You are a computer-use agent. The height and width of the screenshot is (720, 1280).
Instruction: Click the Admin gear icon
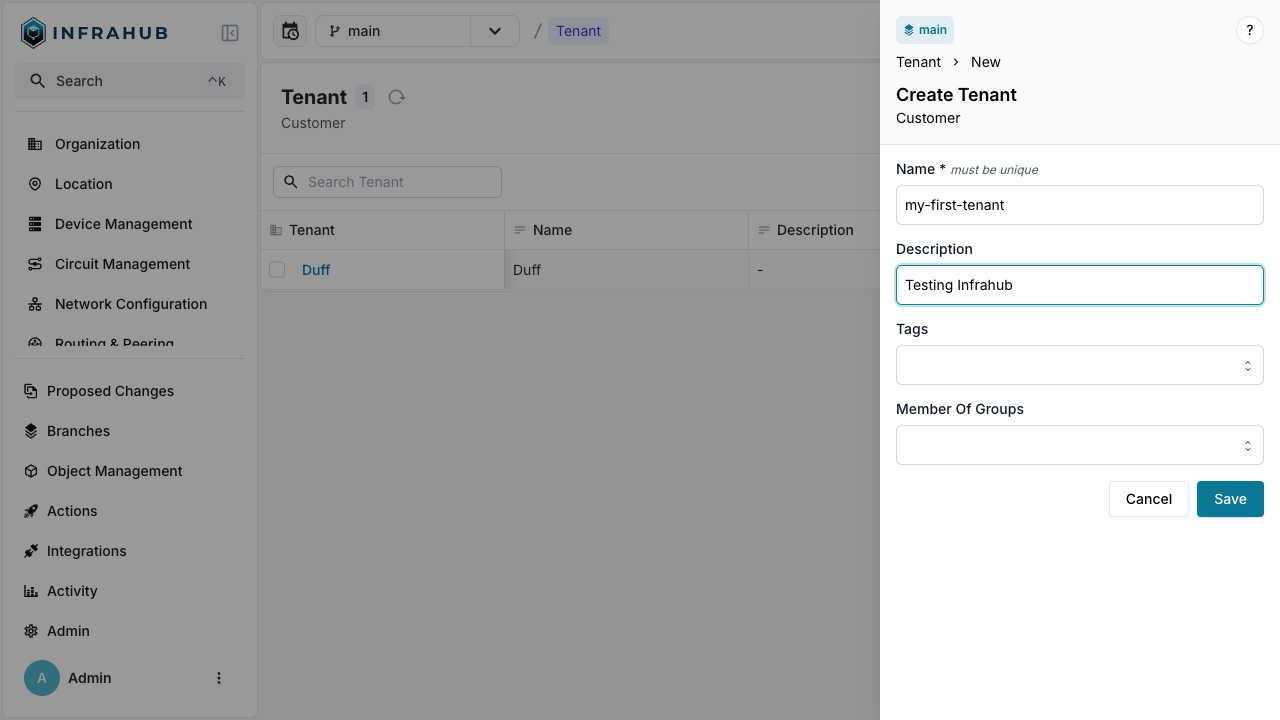click(x=31, y=631)
